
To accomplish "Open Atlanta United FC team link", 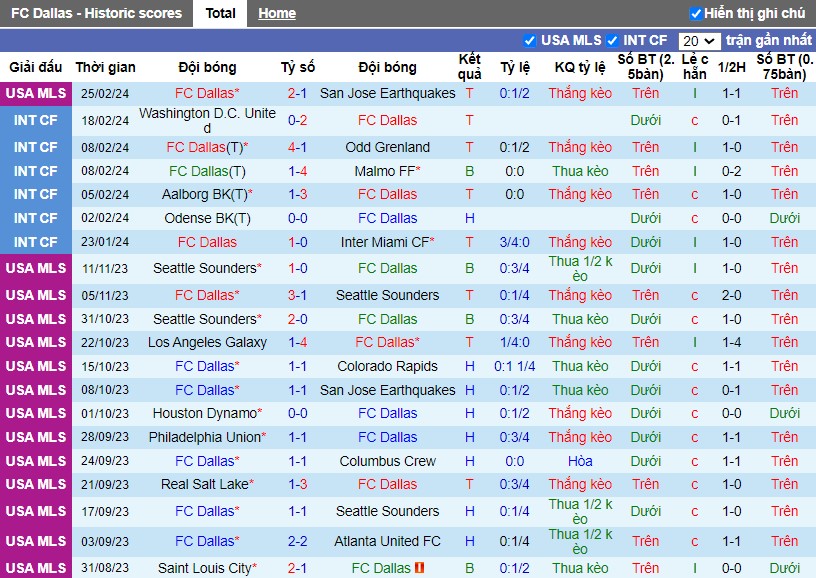I will click(387, 542).
